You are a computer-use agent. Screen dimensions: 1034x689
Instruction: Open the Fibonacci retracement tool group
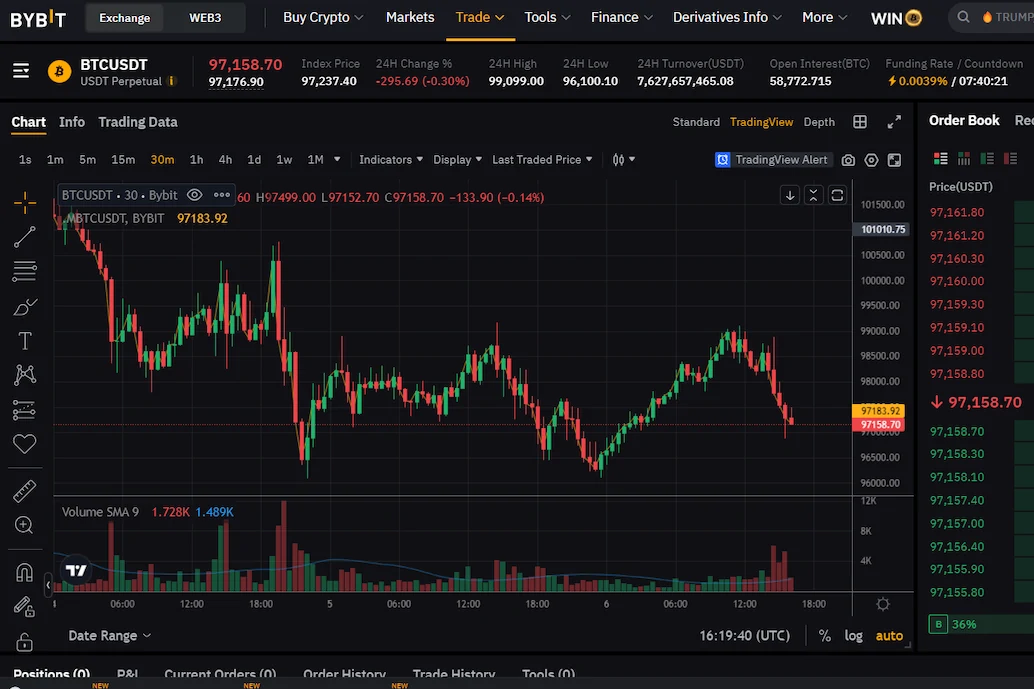[x=24, y=271]
